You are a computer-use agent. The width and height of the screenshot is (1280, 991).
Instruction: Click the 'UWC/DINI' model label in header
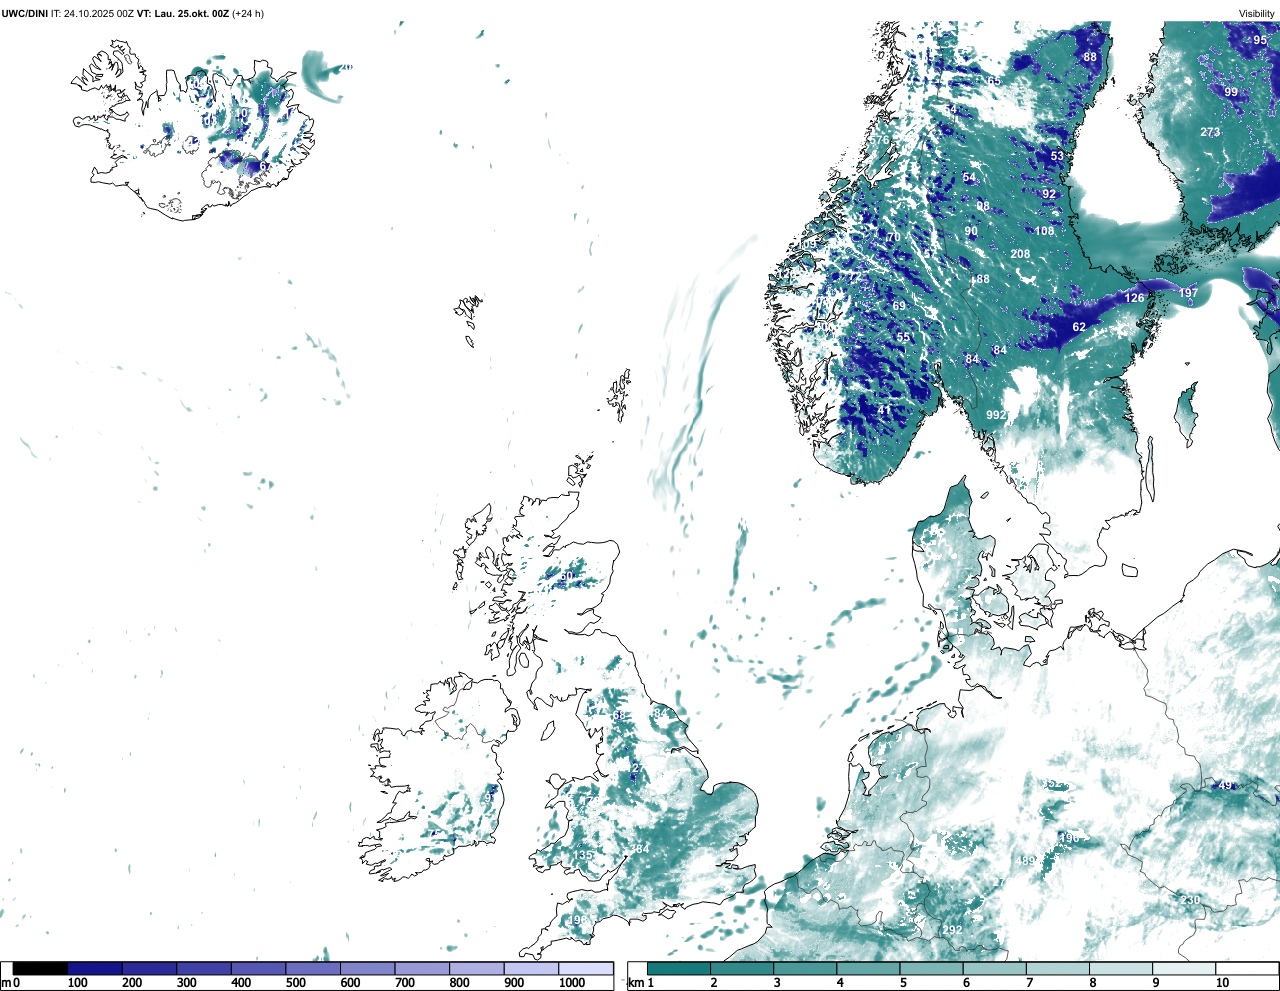[x=24, y=14]
